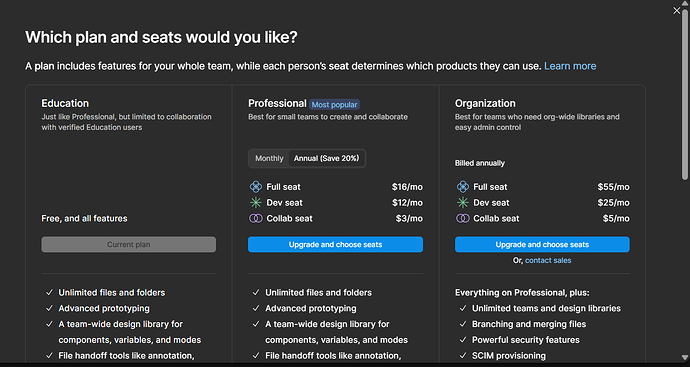
Task: Click the $25/mo Dev seat price
Action: click(x=613, y=203)
